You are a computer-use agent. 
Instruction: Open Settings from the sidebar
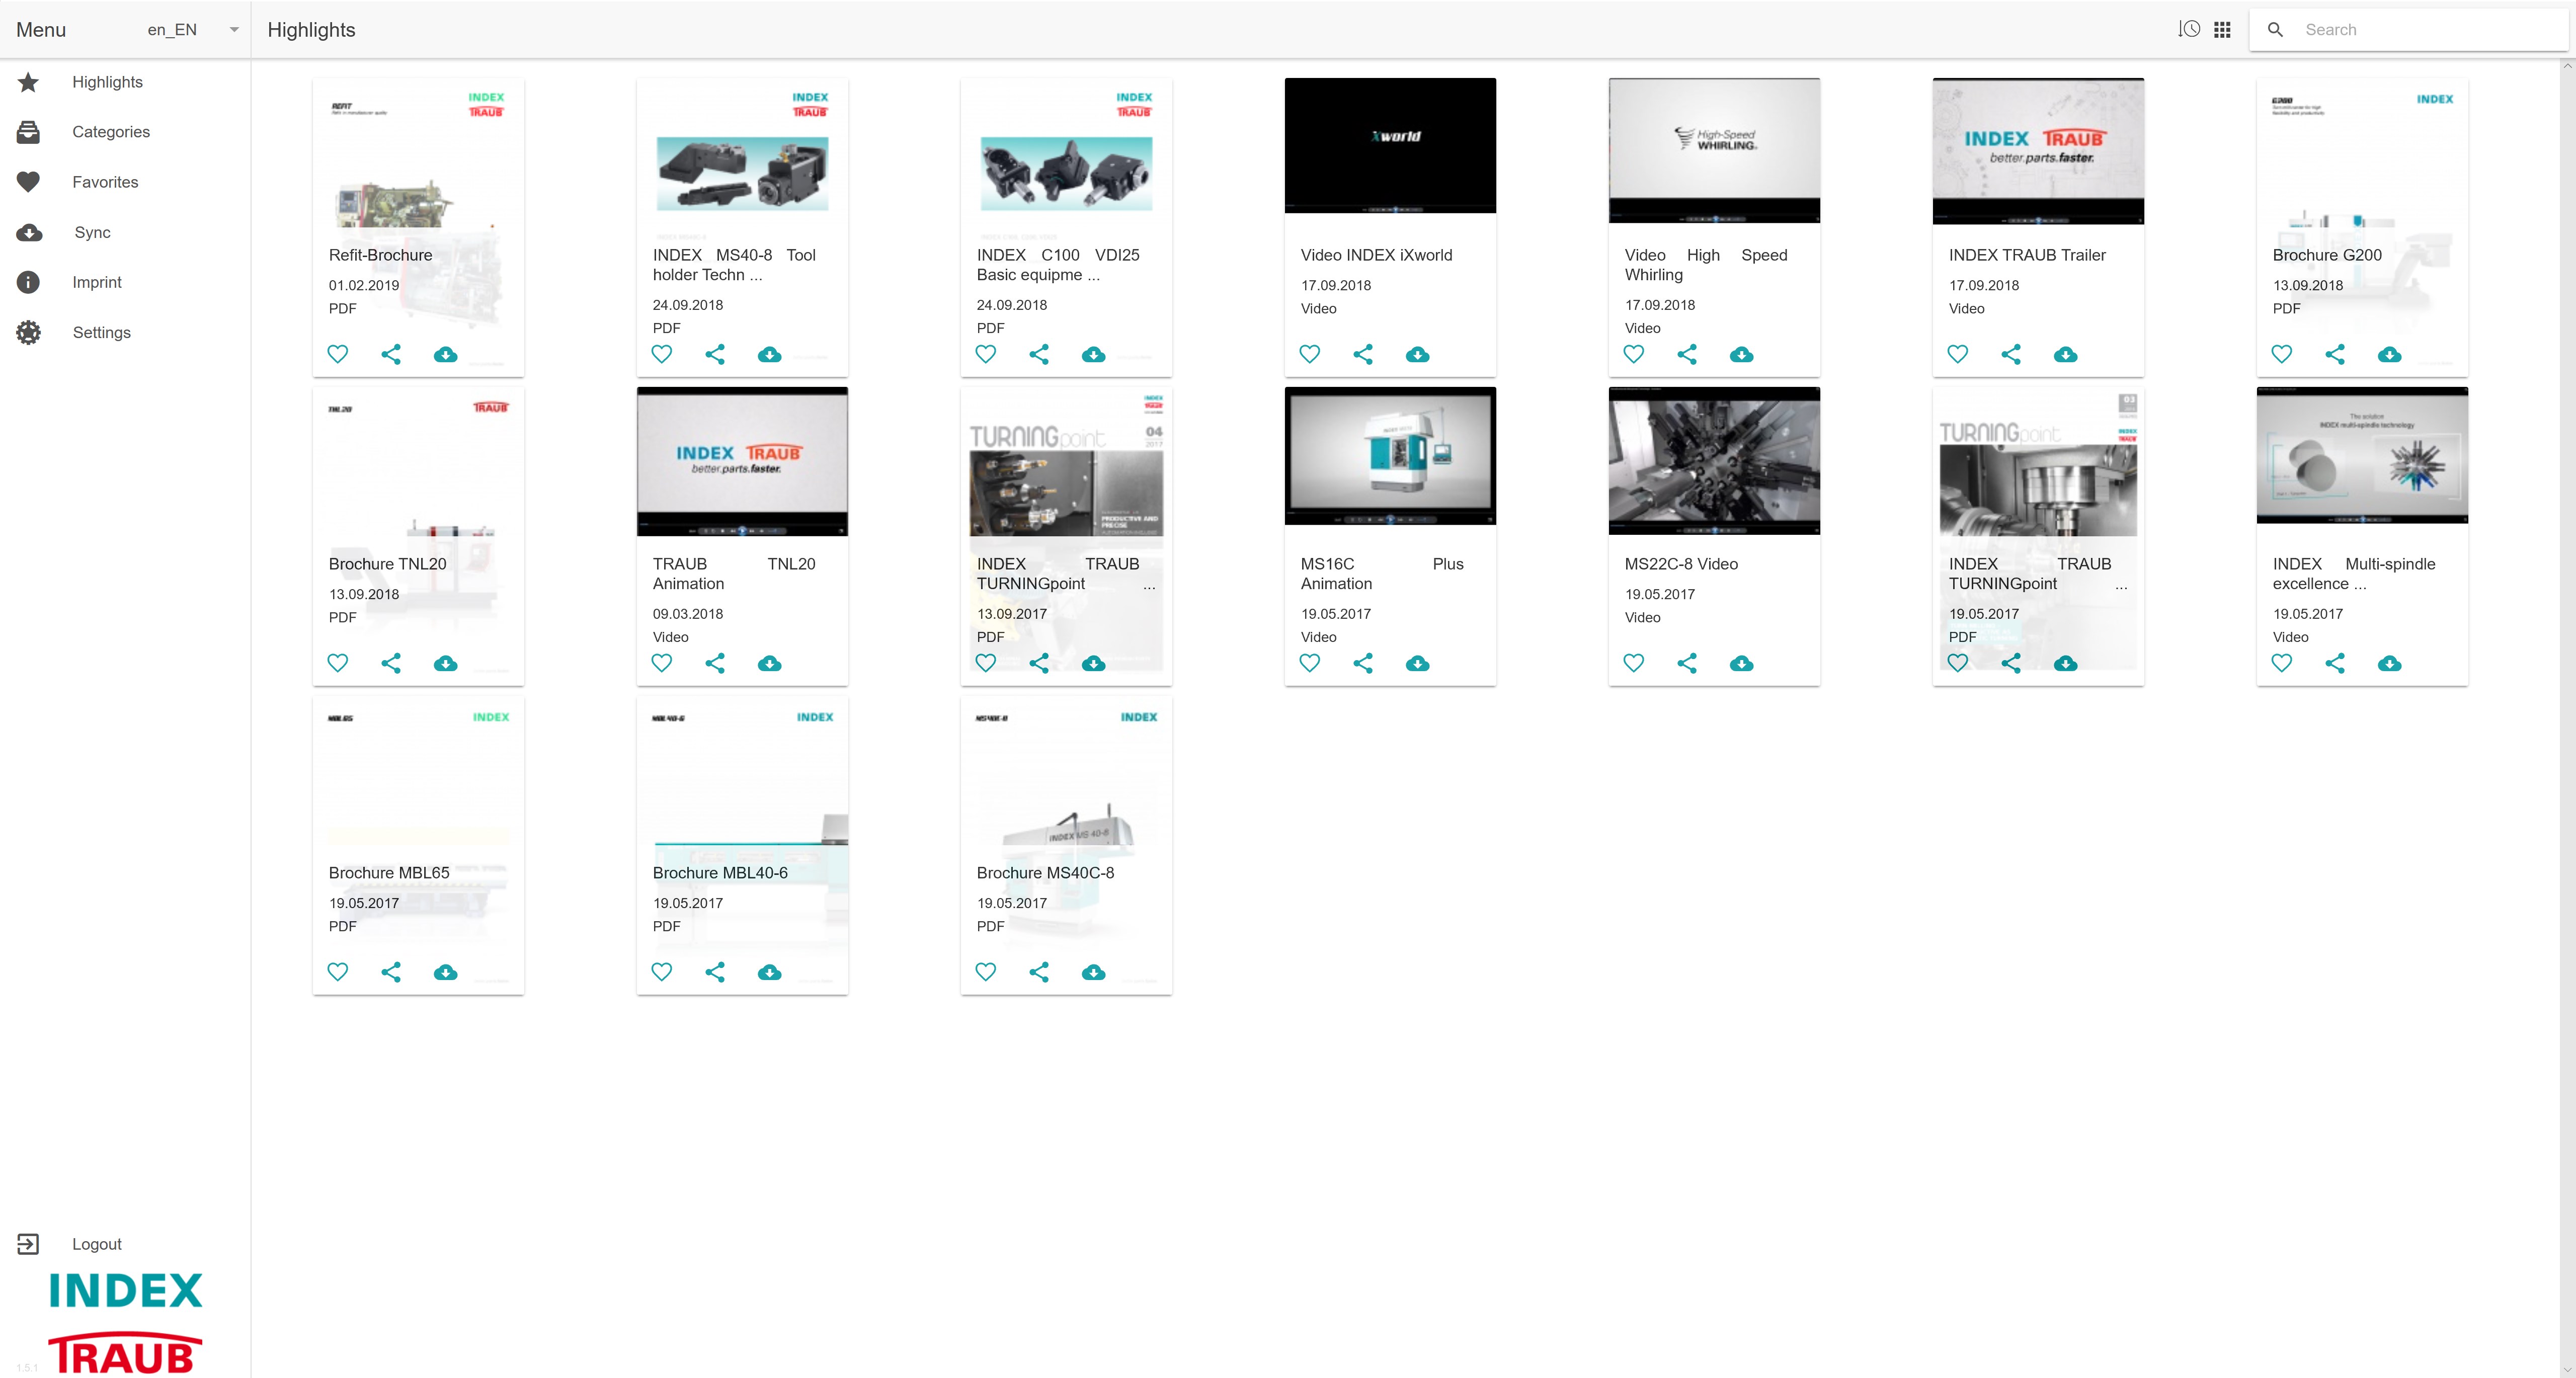click(101, 332)
